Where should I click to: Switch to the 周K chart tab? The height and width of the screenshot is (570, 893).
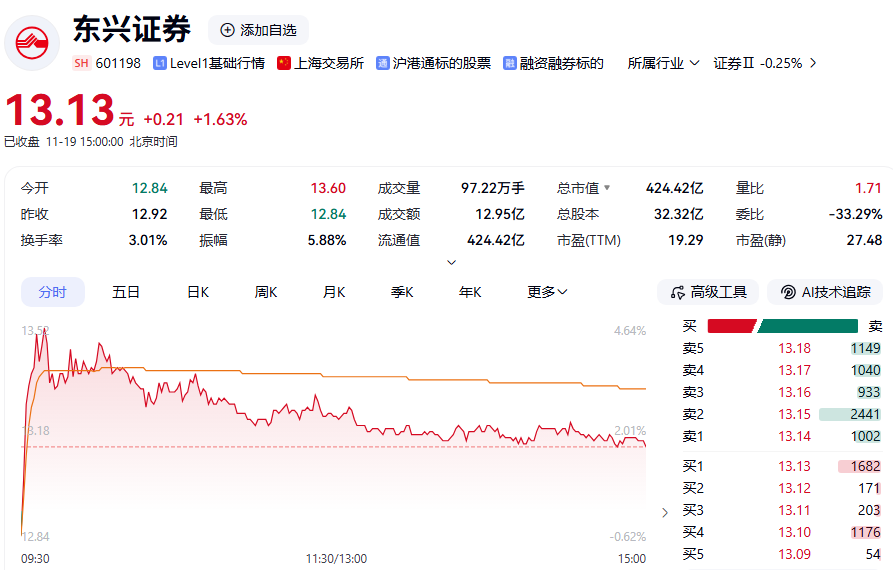pyautogui.click(x=266, y=292)
